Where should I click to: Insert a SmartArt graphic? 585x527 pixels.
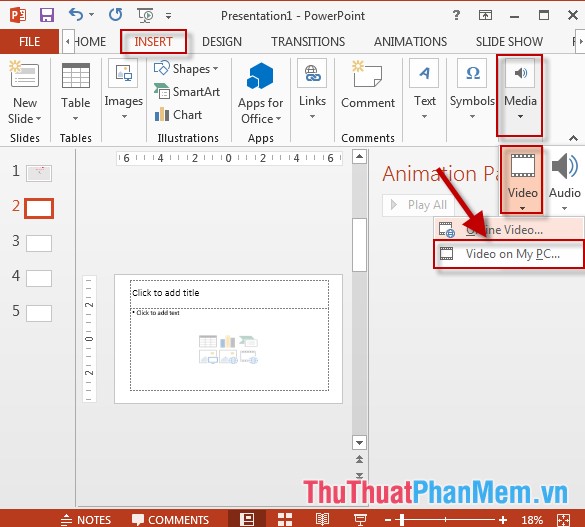187,91
